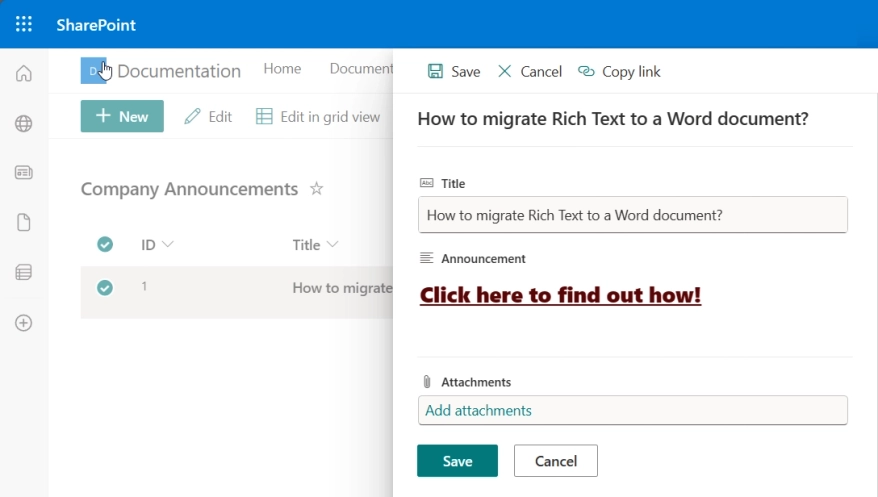Open list item titled 'How to migrate'

343,288
